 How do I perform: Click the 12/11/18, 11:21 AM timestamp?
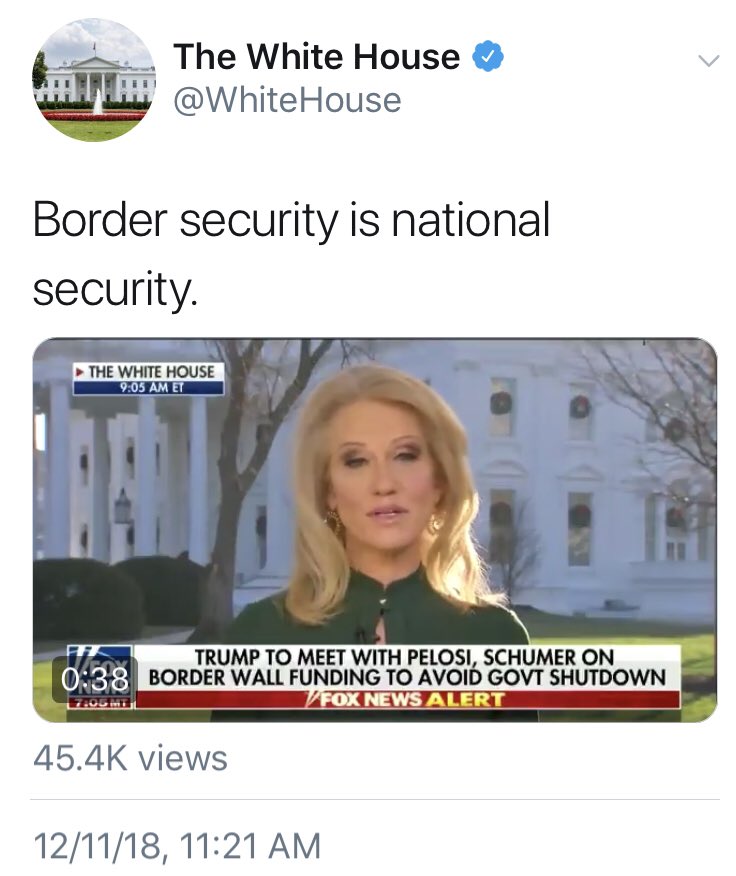[177, 845]
